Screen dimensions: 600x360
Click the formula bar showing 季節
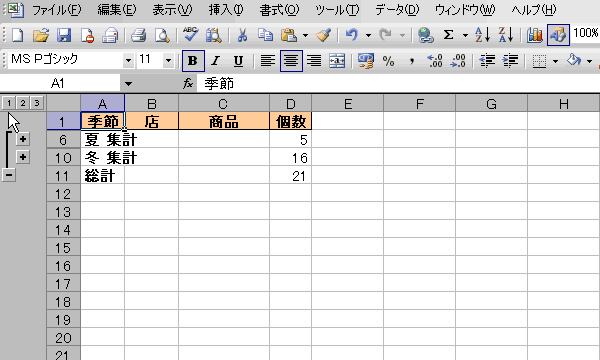click(x=398, y=83)
